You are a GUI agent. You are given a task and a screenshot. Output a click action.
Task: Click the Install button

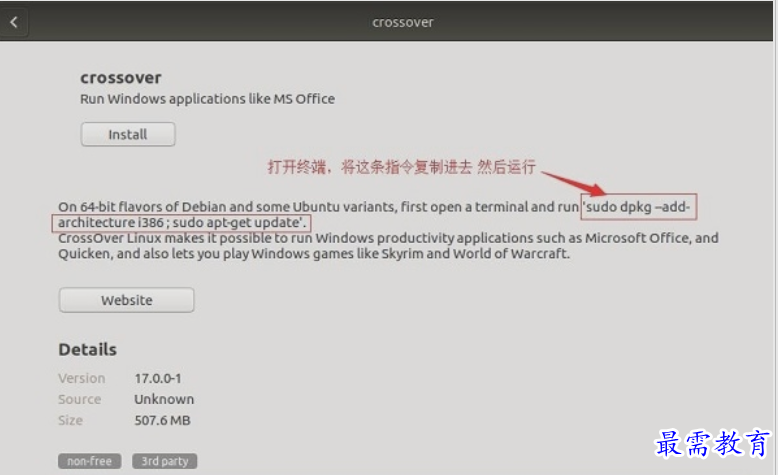click(x=128, y=135)
